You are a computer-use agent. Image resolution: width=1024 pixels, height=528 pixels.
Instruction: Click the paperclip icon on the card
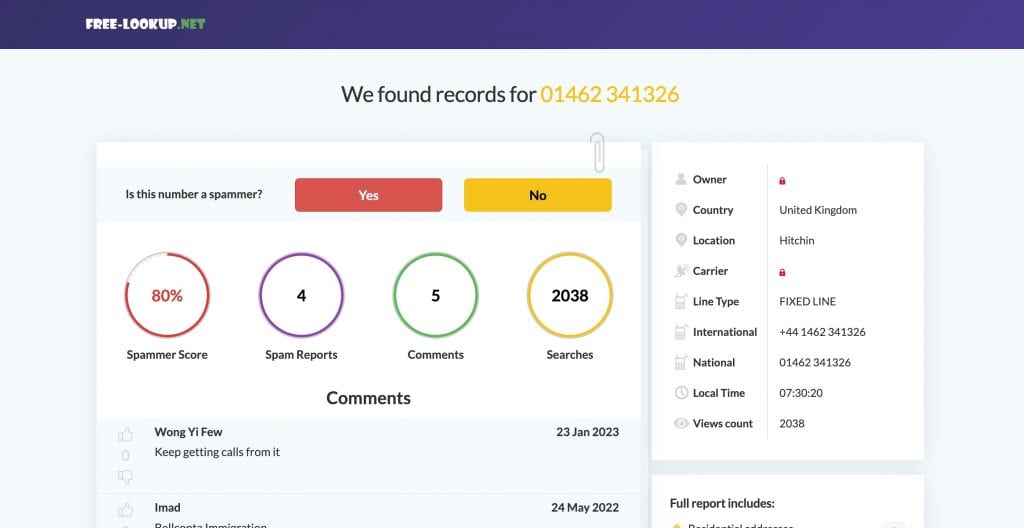click(x=598, y=152)
